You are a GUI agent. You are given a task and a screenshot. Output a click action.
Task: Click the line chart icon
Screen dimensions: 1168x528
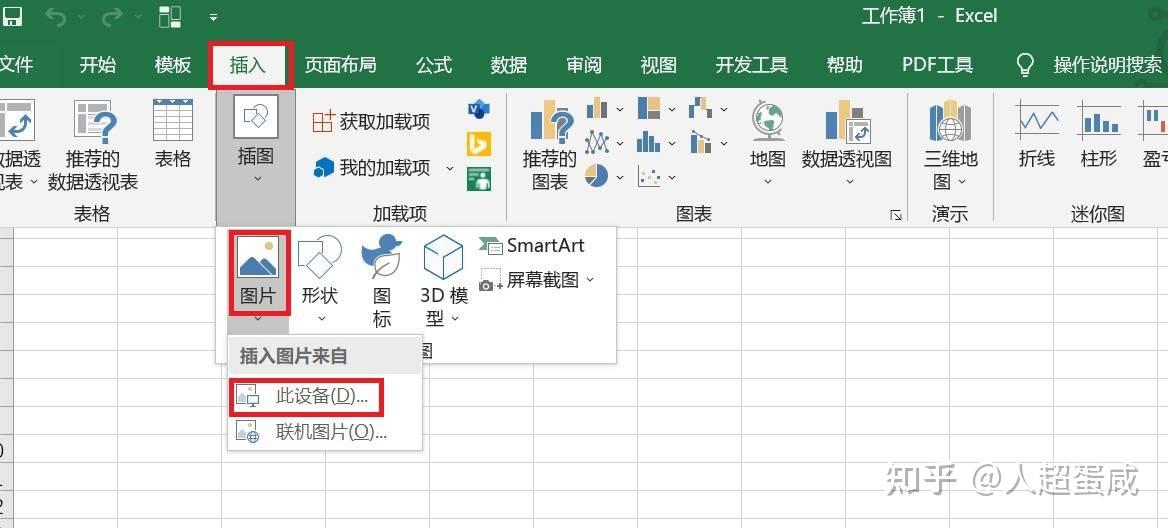[x=597, y=142]
